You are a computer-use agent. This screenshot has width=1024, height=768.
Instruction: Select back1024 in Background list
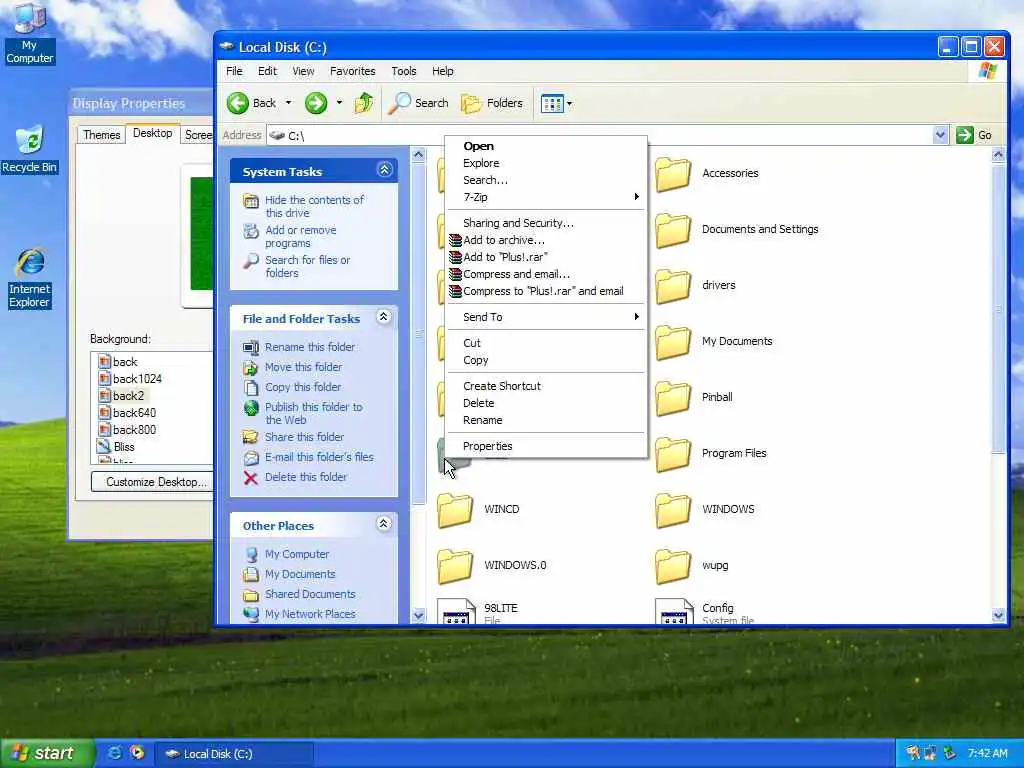click(137, 379)
